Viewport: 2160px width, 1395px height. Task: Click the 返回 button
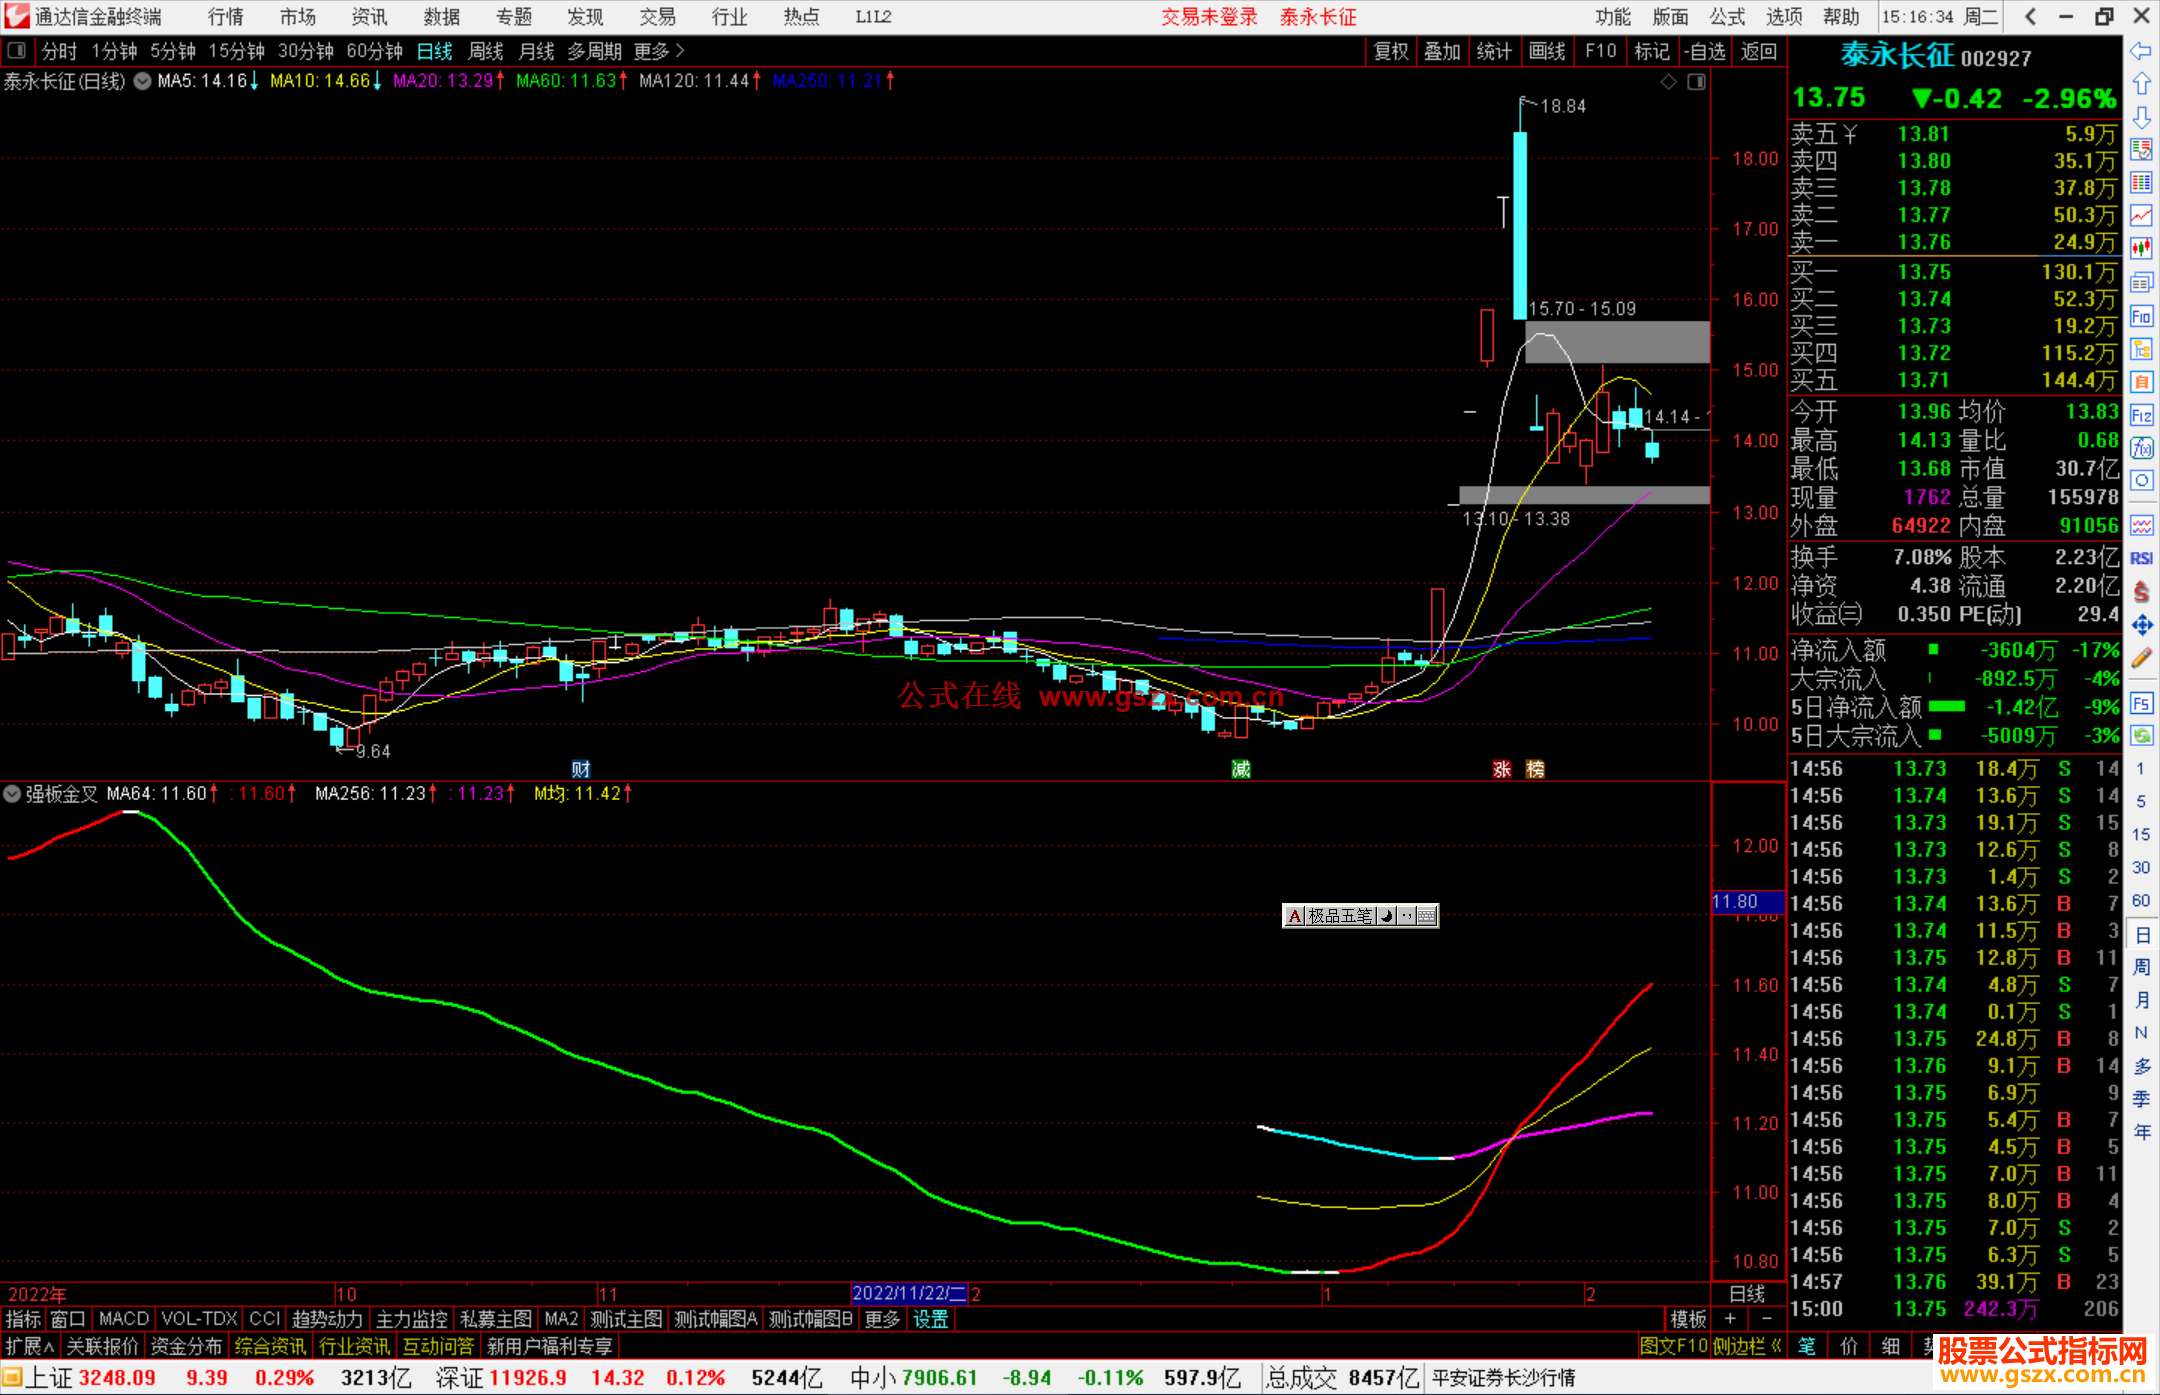tap(1758, 51)
